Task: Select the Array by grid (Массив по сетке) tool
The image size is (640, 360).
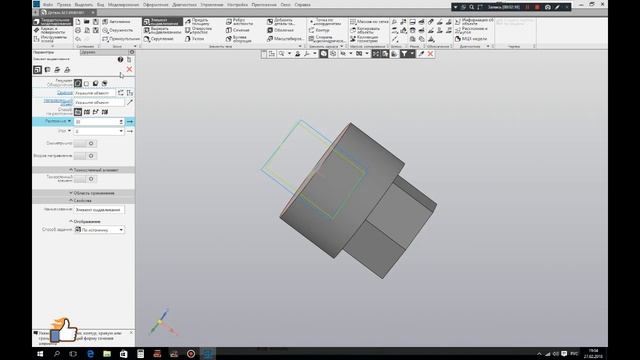Action: point(369,21)
